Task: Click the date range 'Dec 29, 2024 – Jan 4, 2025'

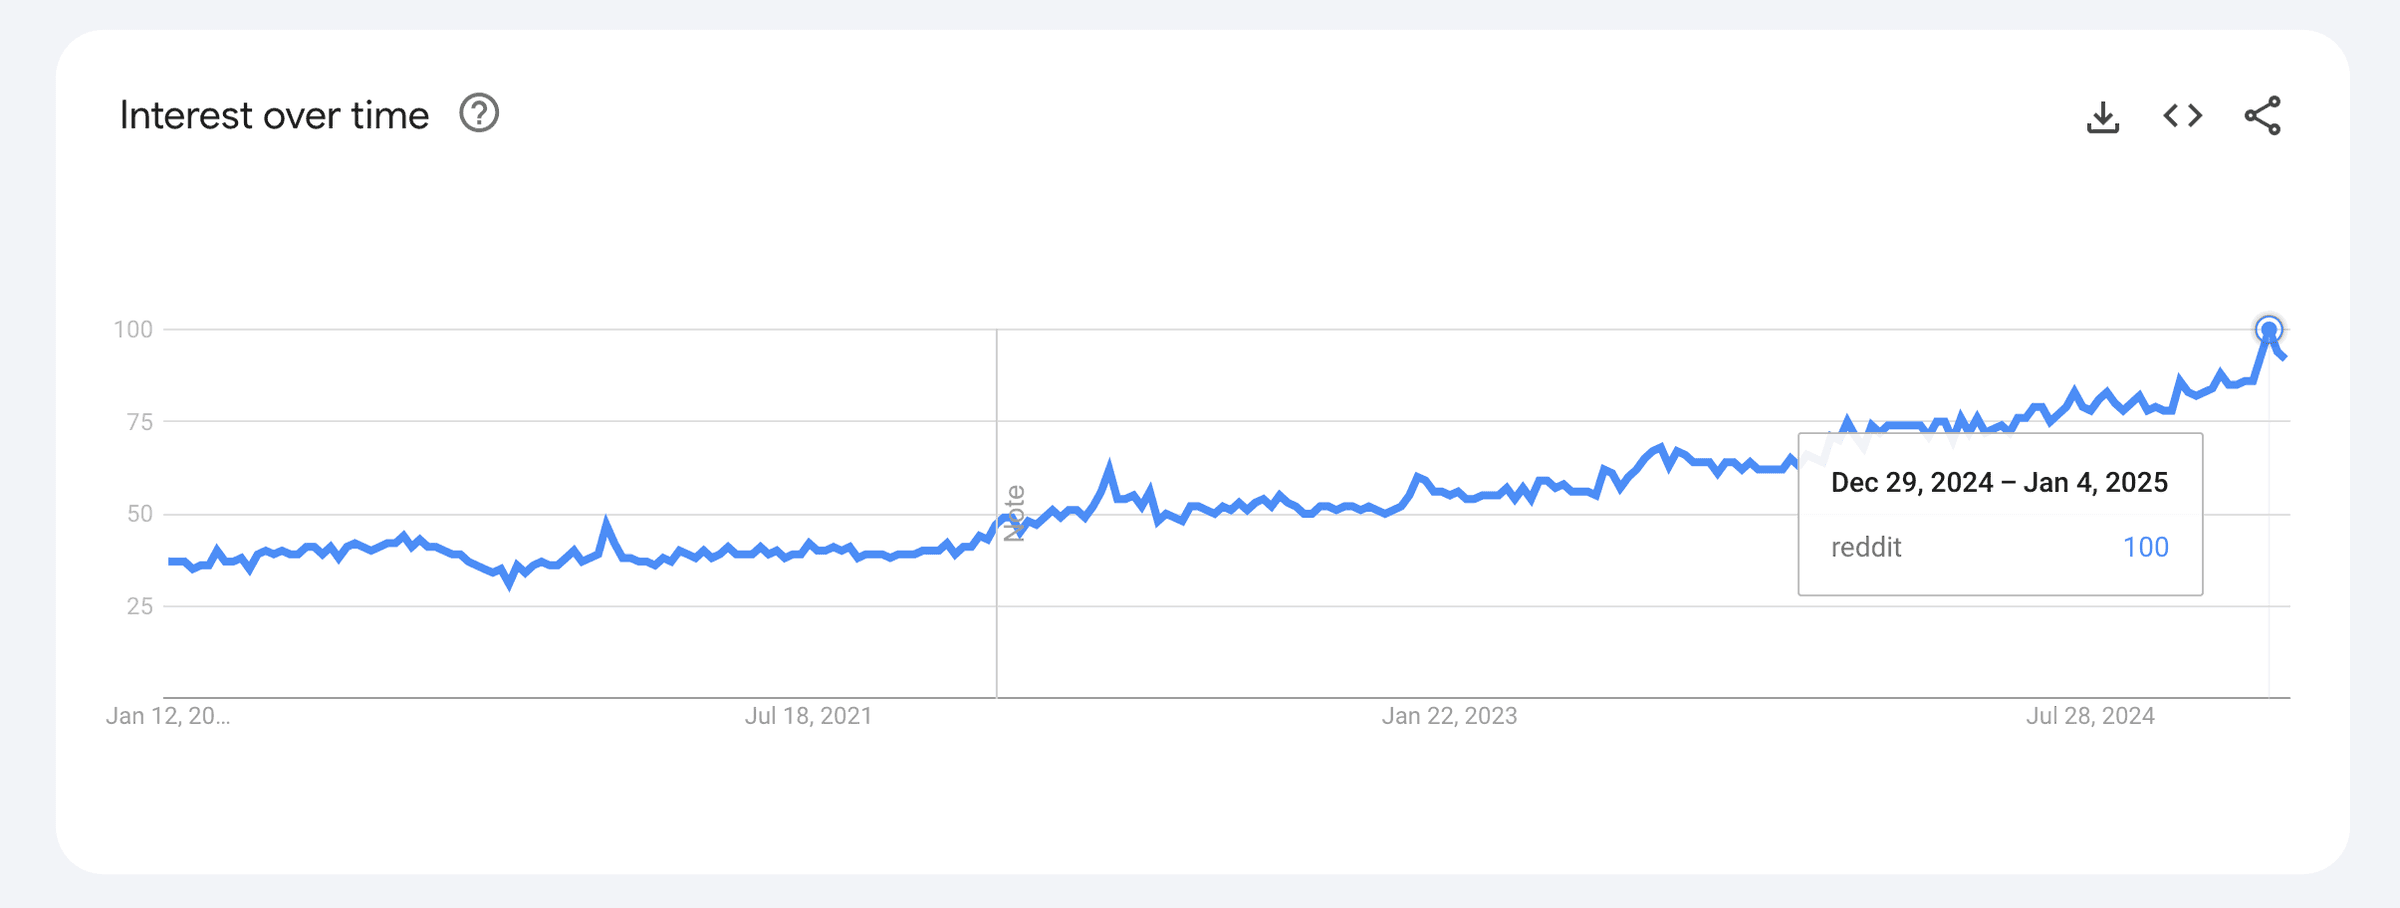Action: click(x=1999, y=482)
